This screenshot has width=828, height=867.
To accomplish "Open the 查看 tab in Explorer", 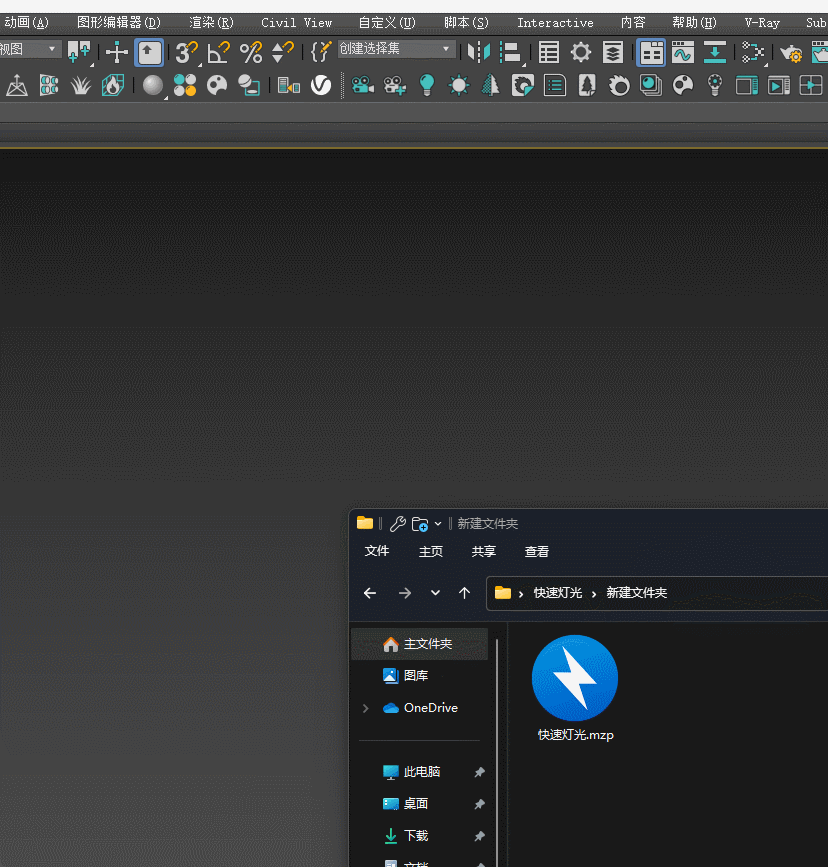I will [x=537, y=552].
